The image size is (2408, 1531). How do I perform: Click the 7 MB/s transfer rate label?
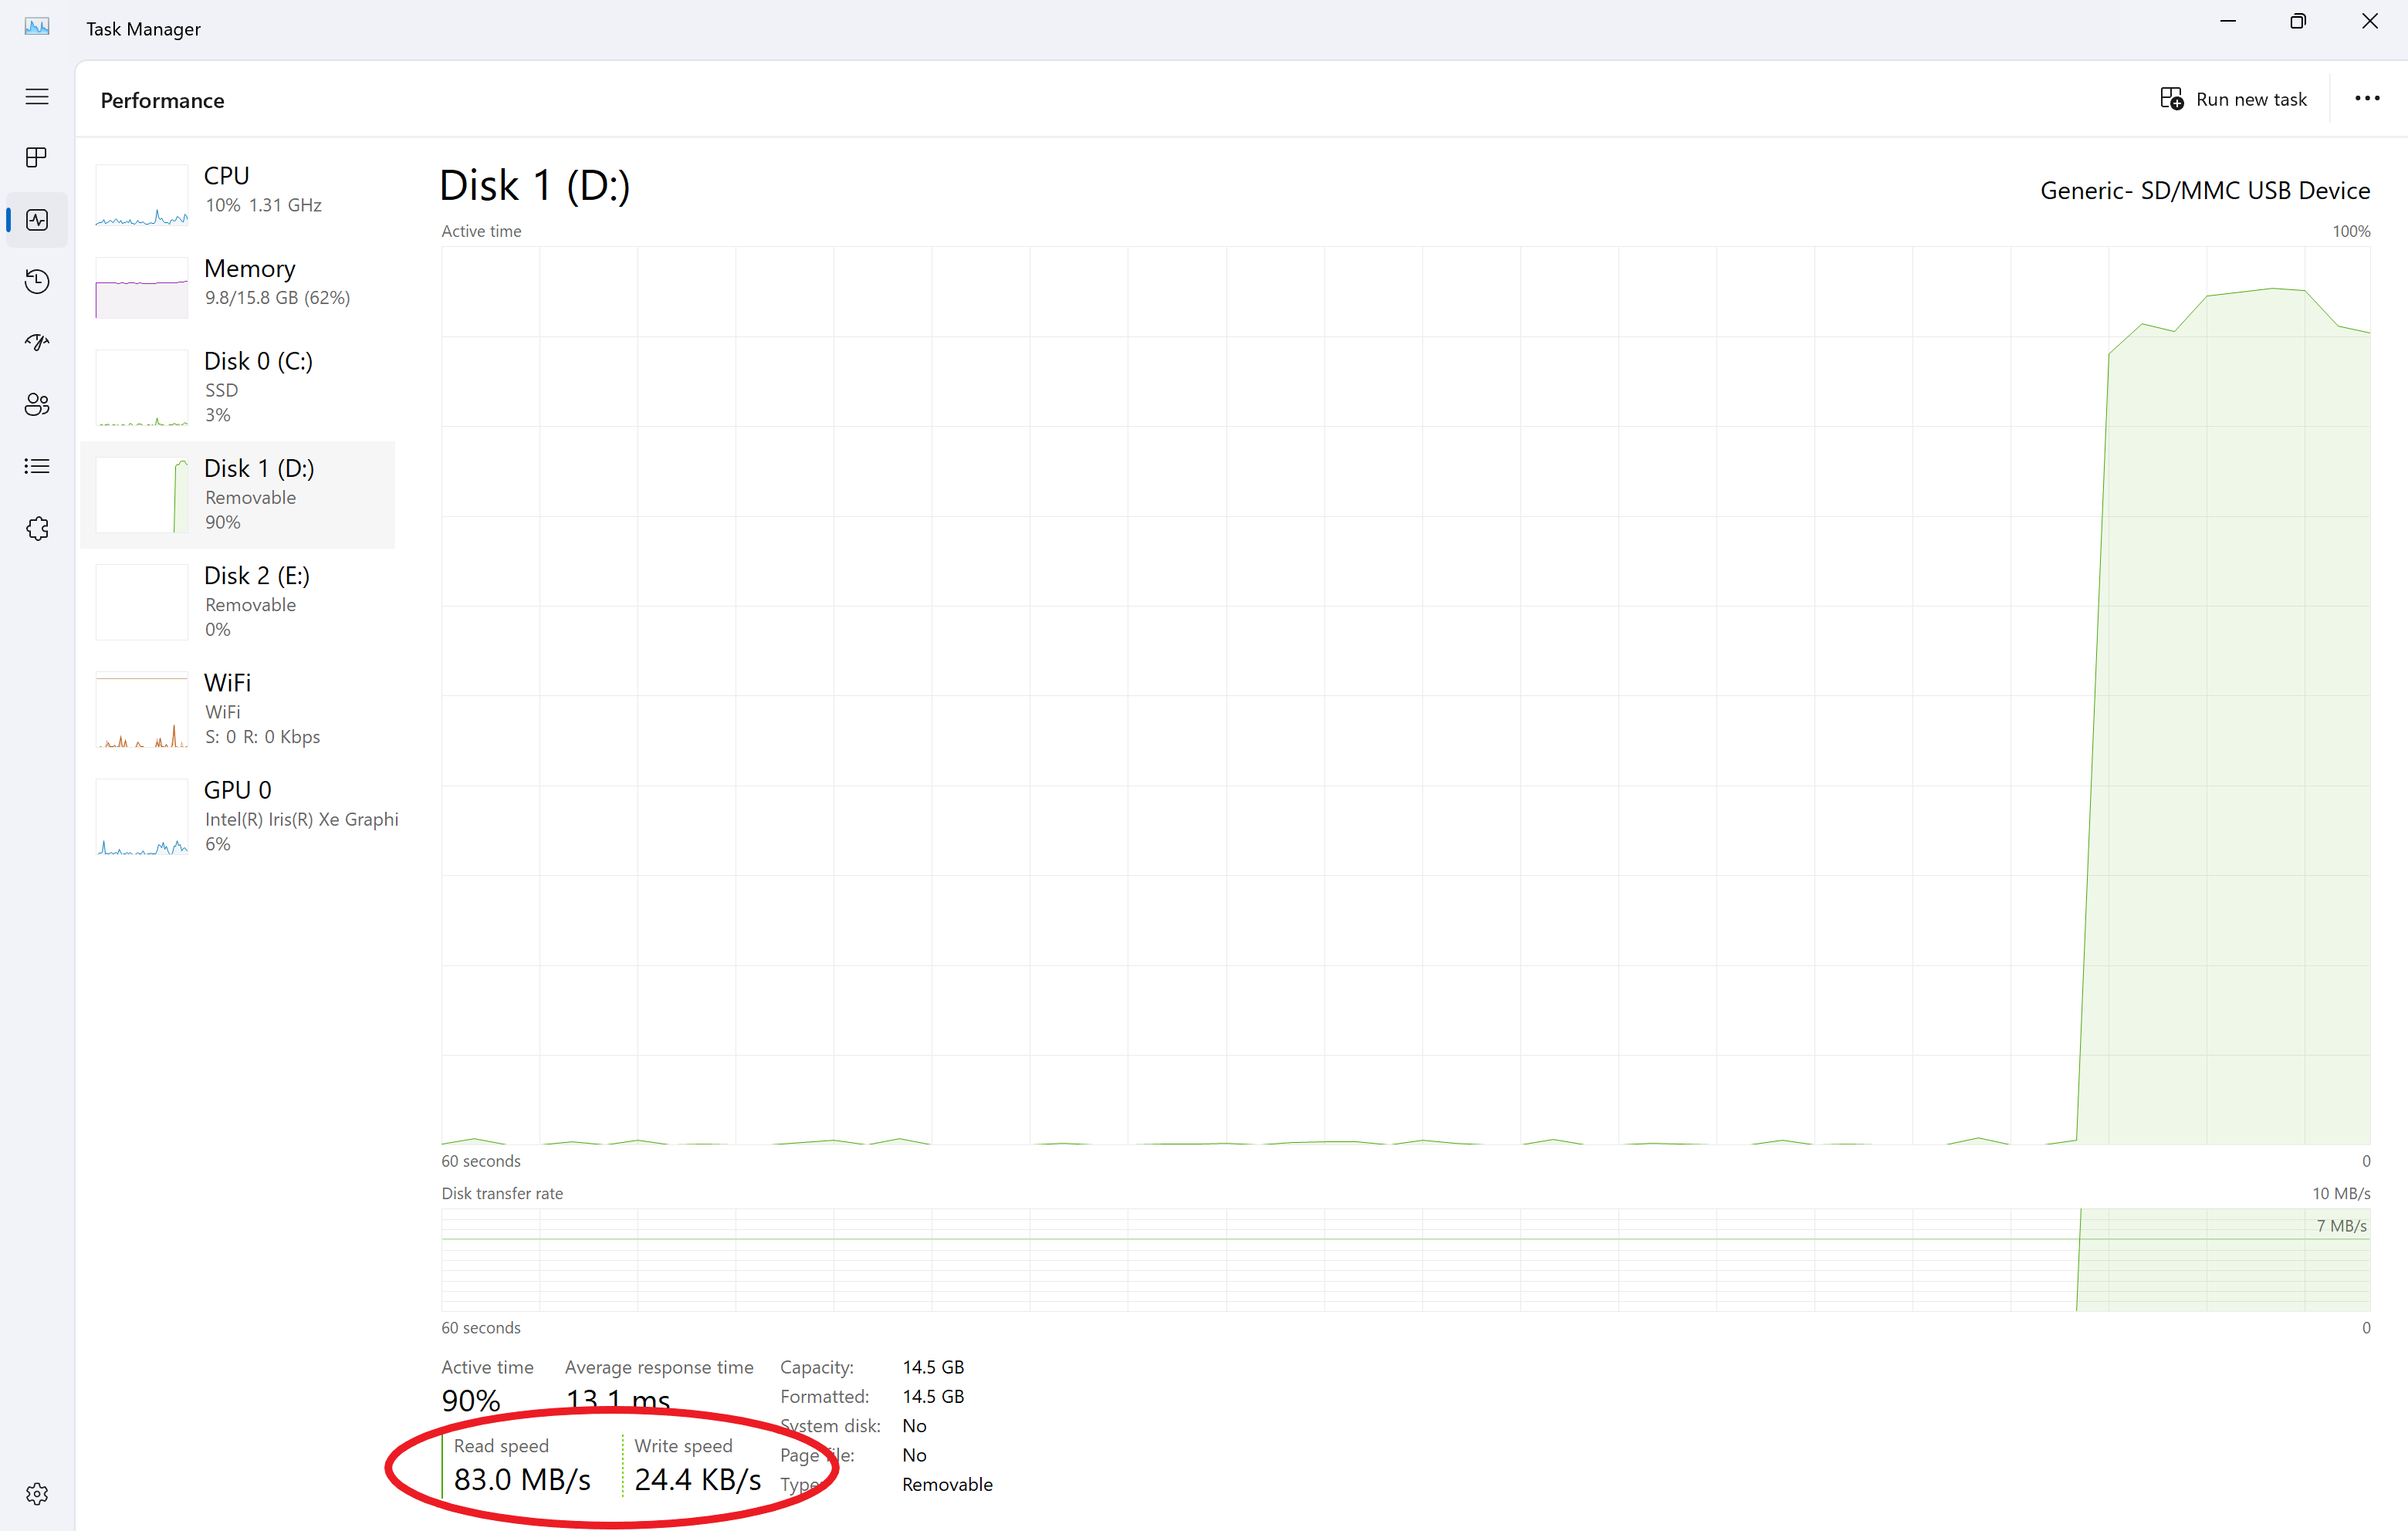coord(2341,1226)
